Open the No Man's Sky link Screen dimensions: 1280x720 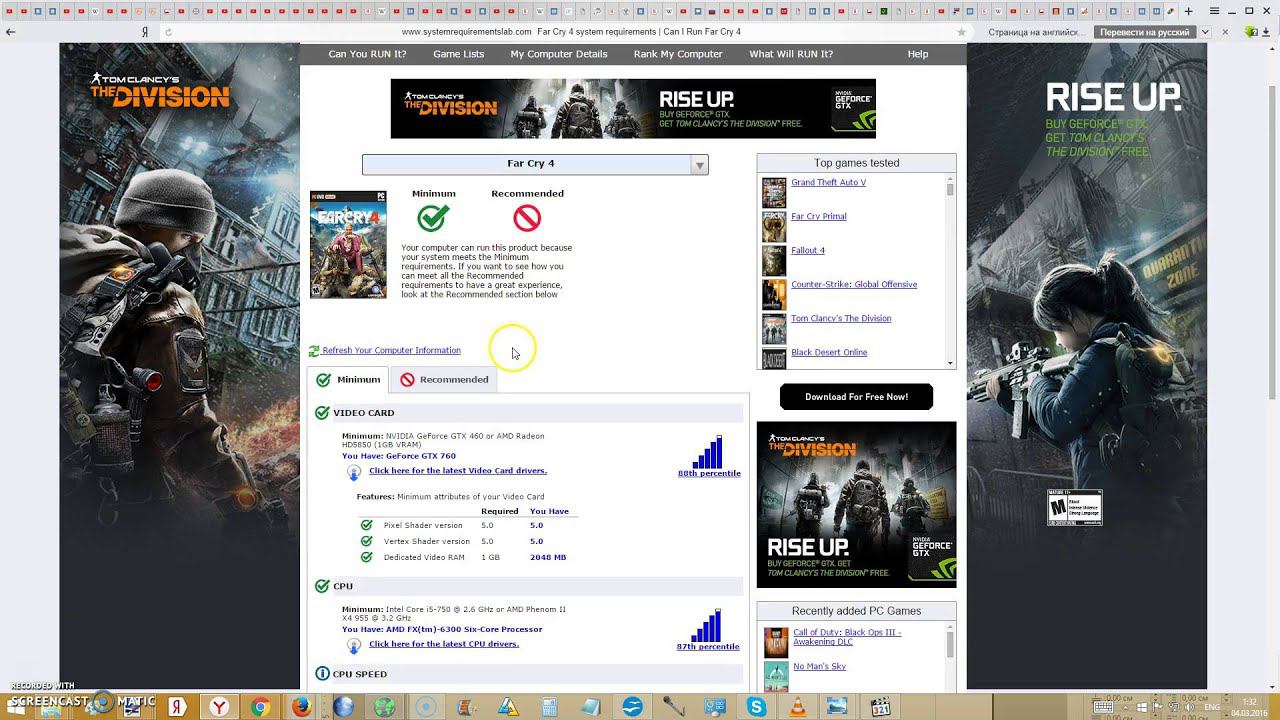pos(819,667)
